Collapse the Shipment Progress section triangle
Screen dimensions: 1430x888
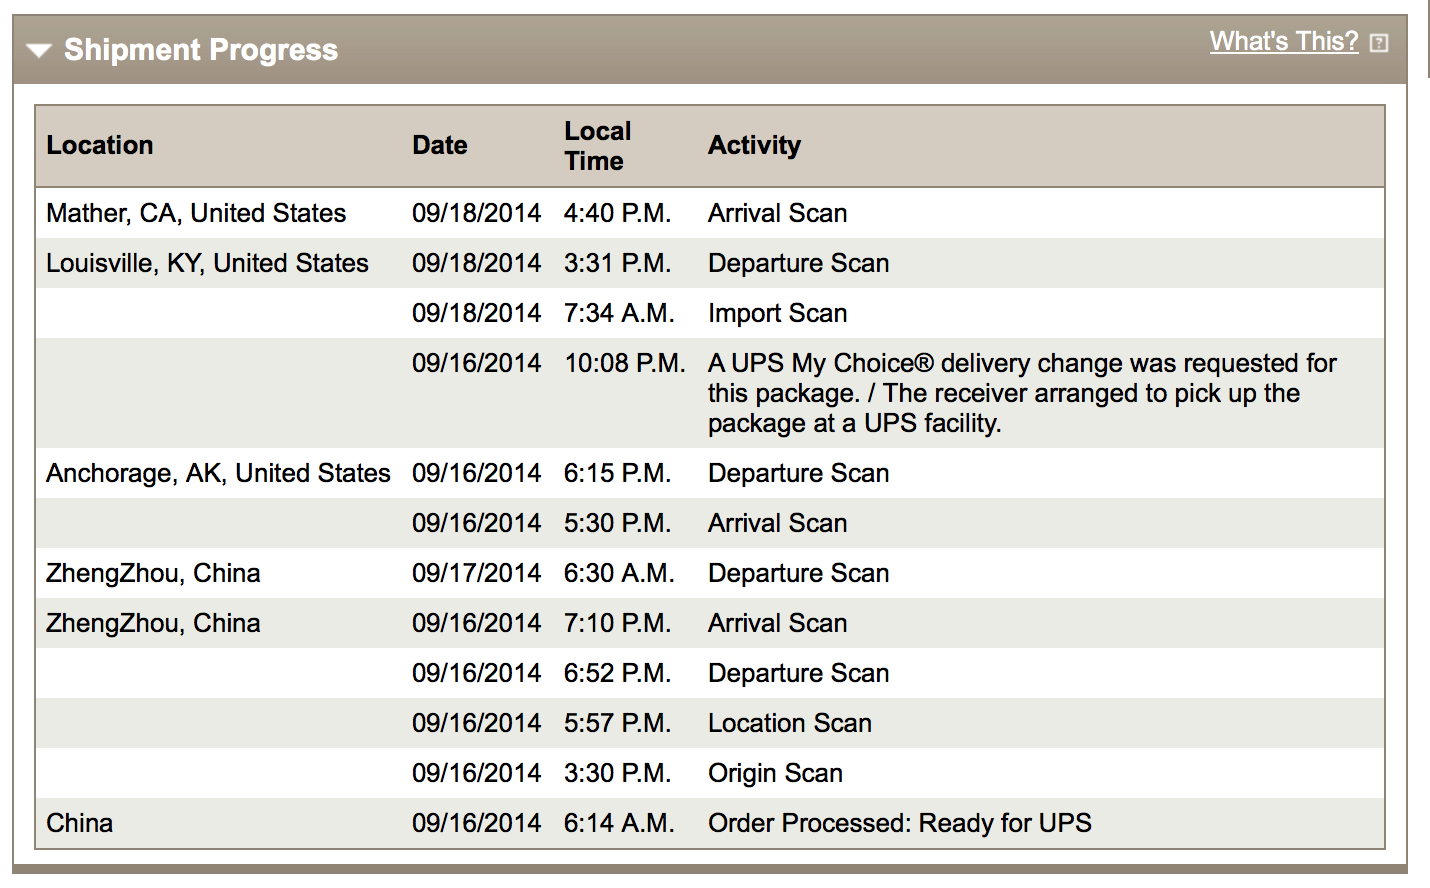coord(39,51)
